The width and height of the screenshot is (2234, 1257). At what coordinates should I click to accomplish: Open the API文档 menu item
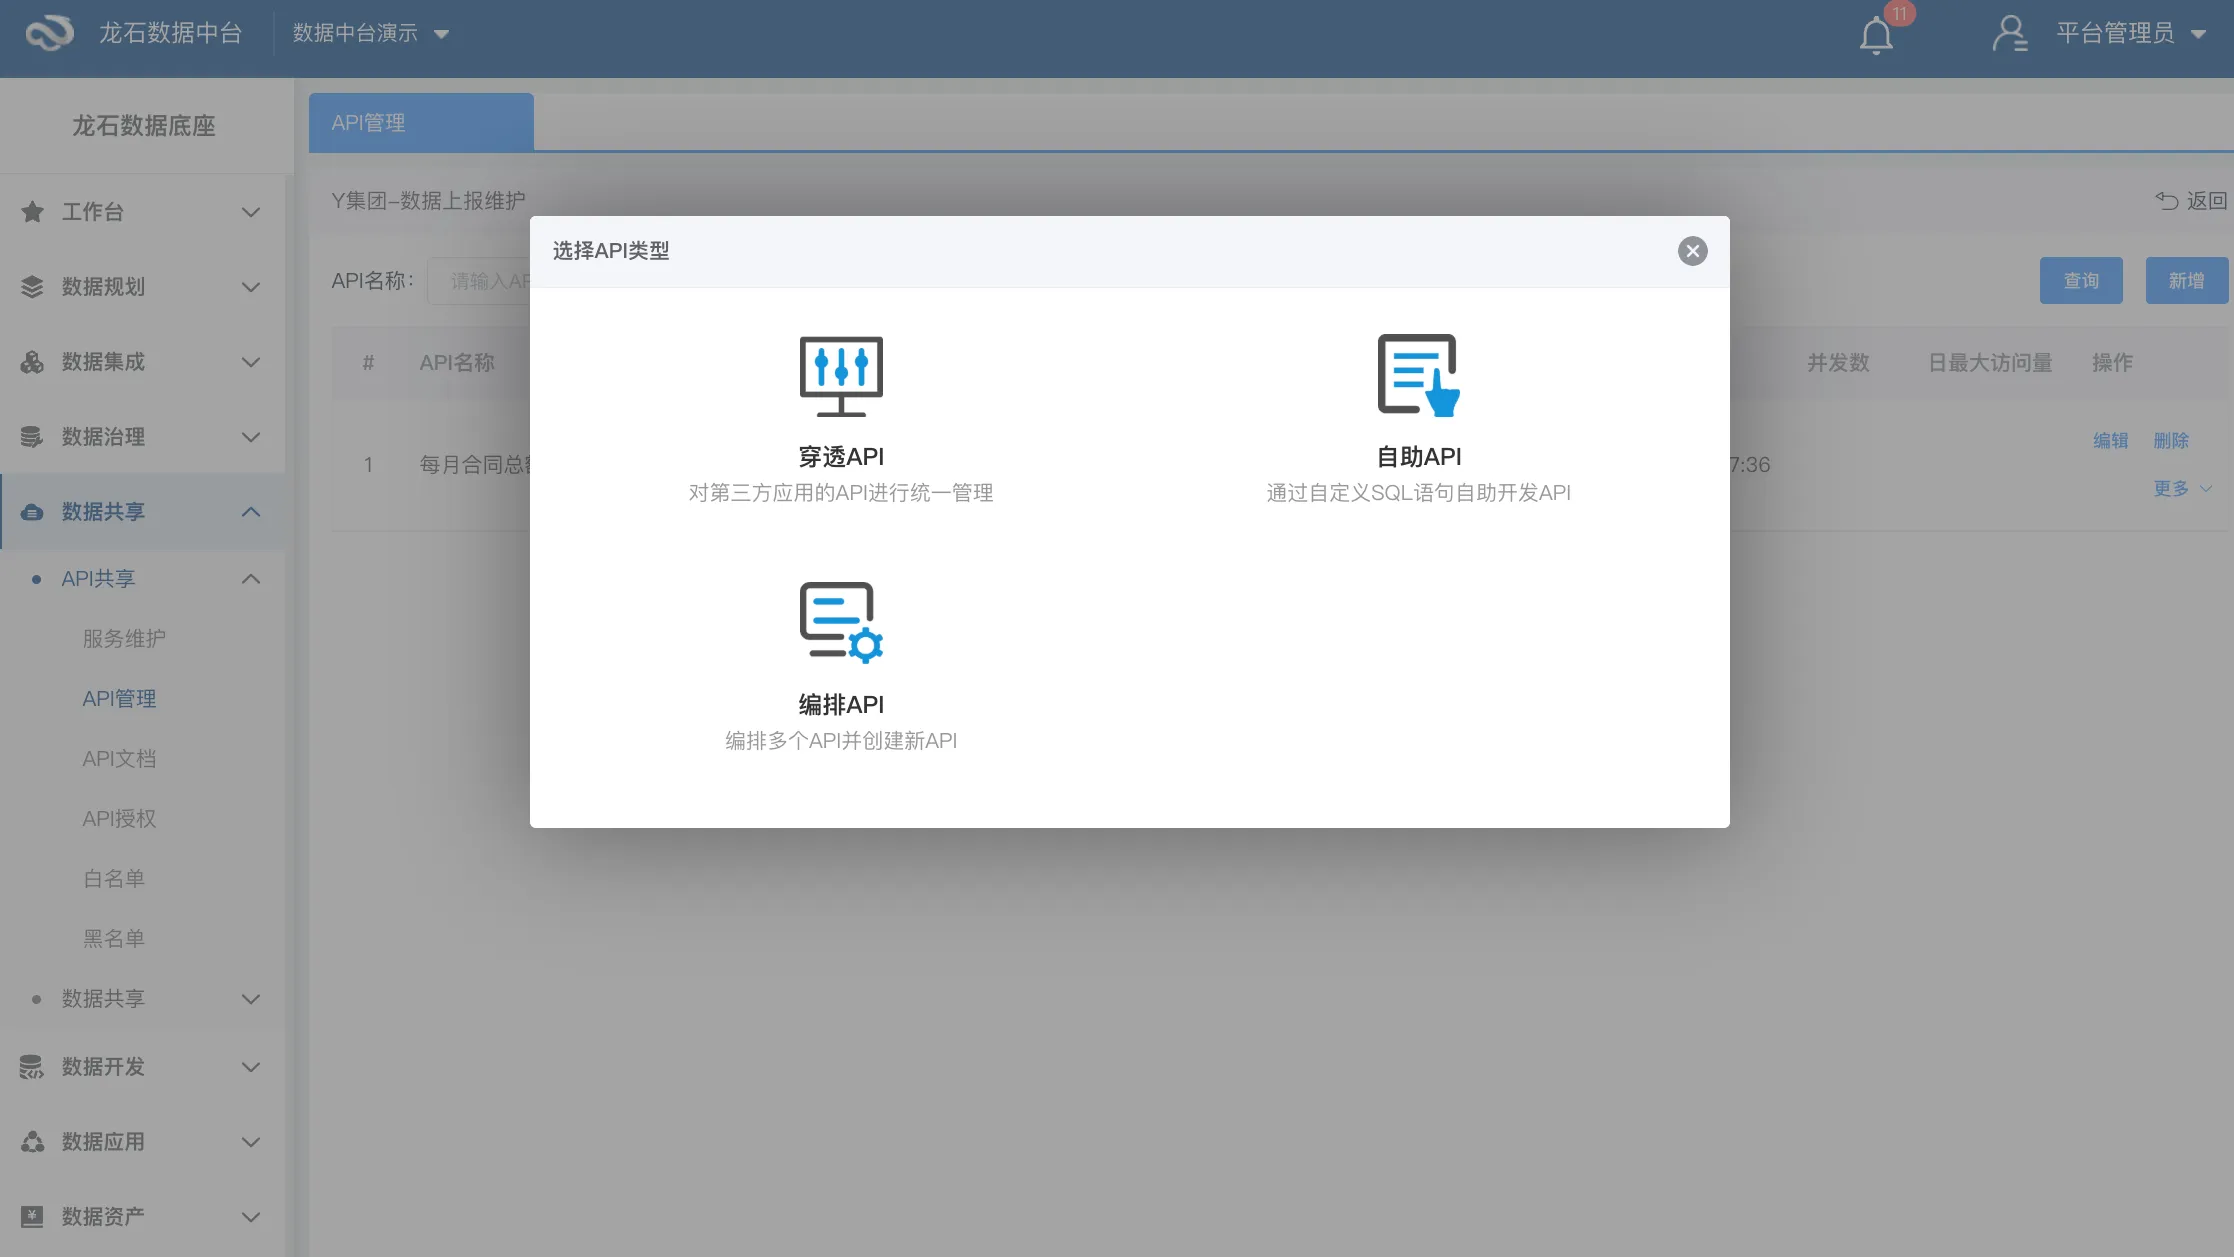coord(119,759)
